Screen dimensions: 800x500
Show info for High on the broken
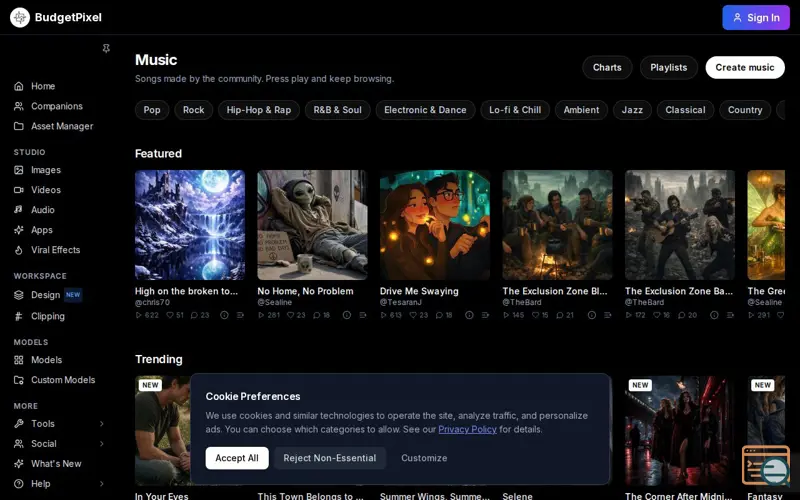(x=224, y=315)
